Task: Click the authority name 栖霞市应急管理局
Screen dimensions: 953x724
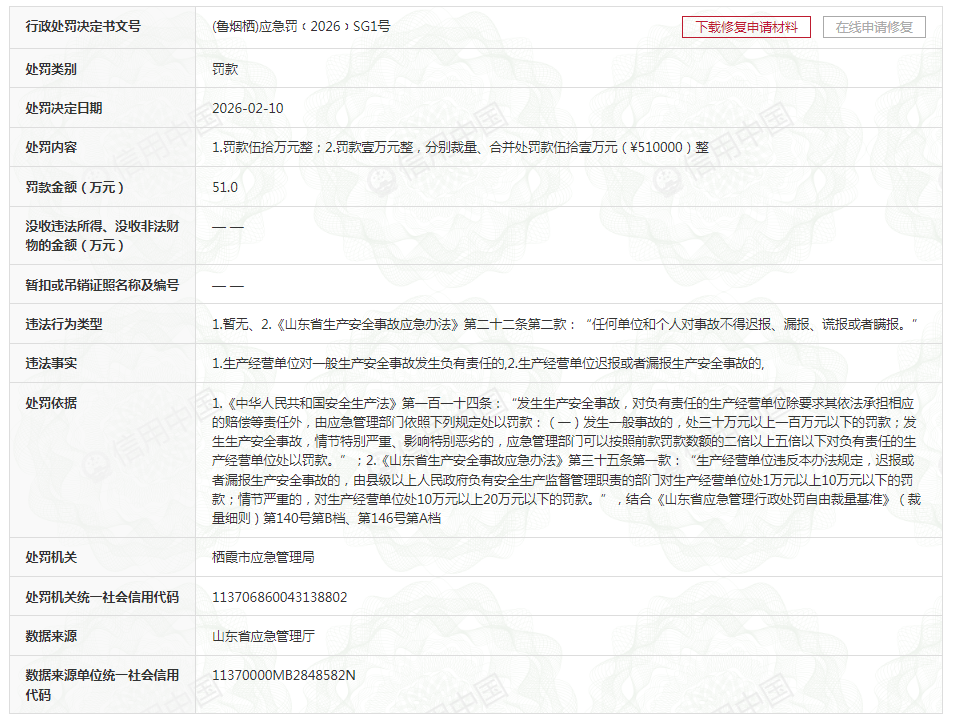Action: click(x=263, y=557)
